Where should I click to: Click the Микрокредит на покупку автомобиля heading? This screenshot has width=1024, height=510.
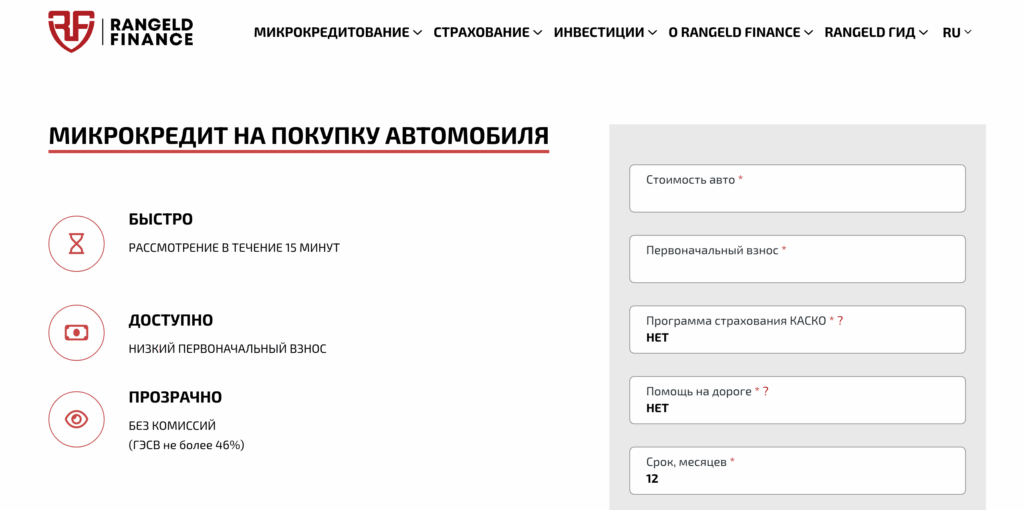click(x=298, y=136)
